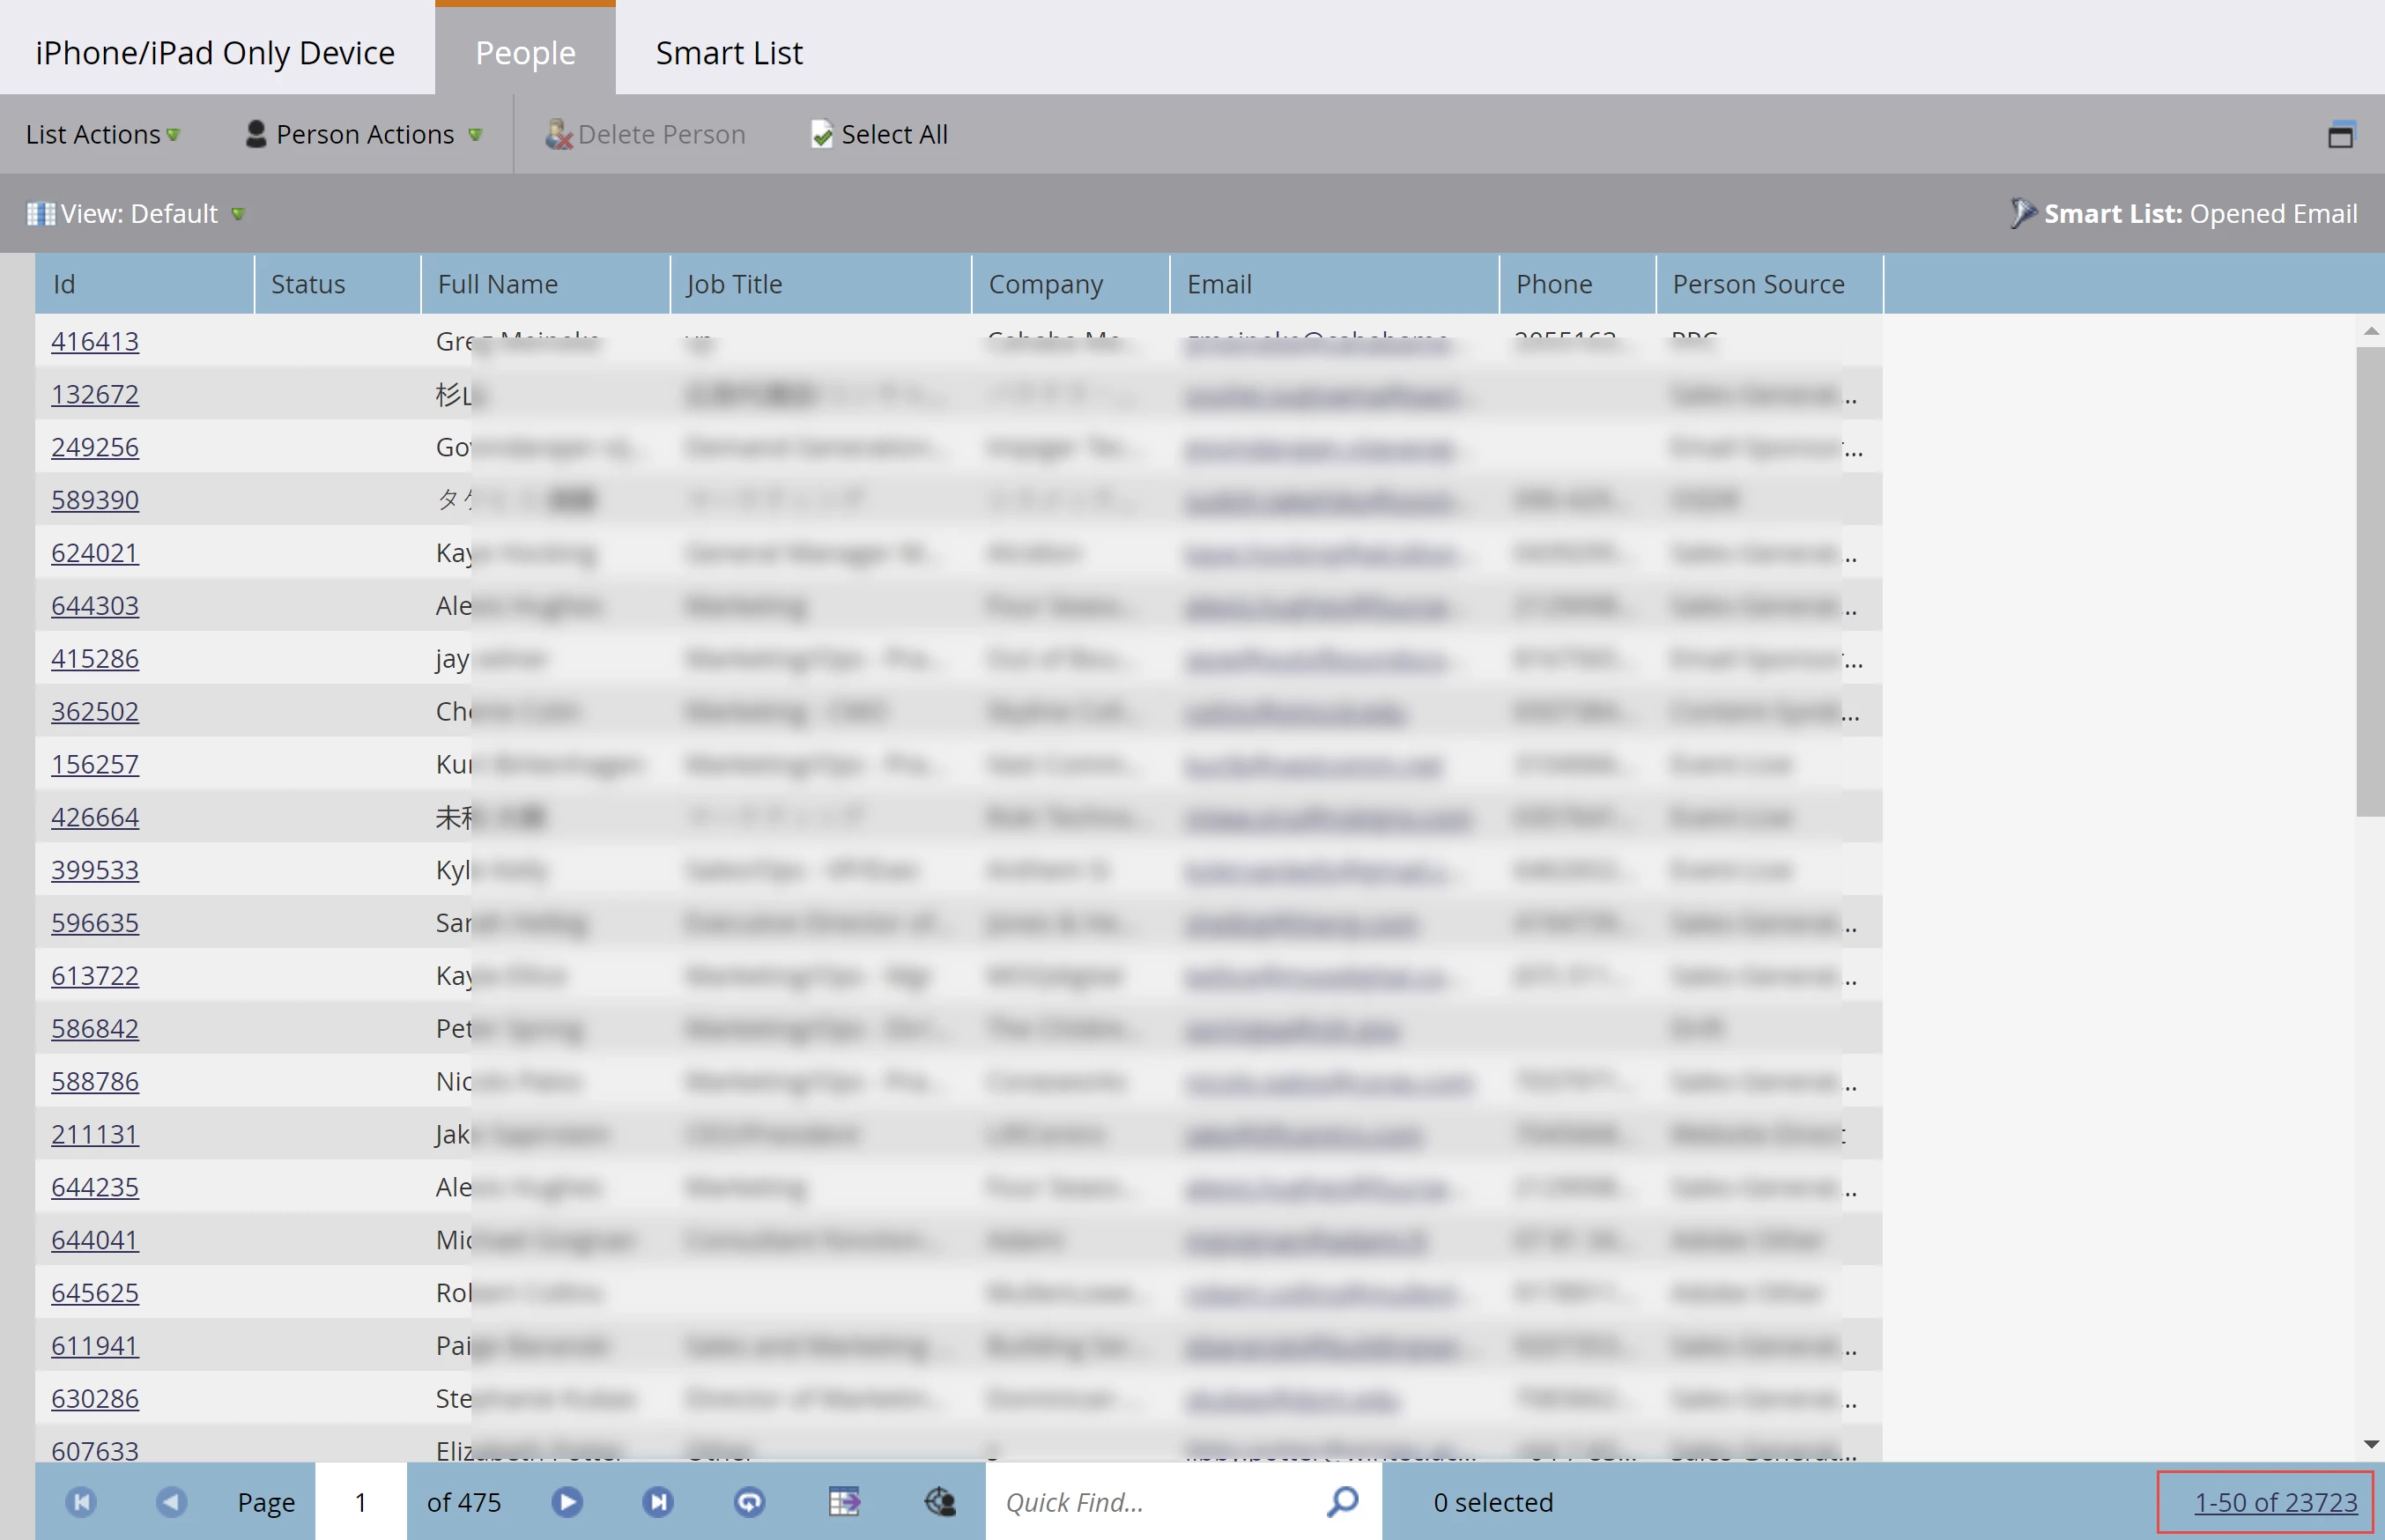The width and height of the screenshot is (2385, 1540).
Task: Click the restore window icon at top right
Action: pyautogui.click(x=2341, y=134)
